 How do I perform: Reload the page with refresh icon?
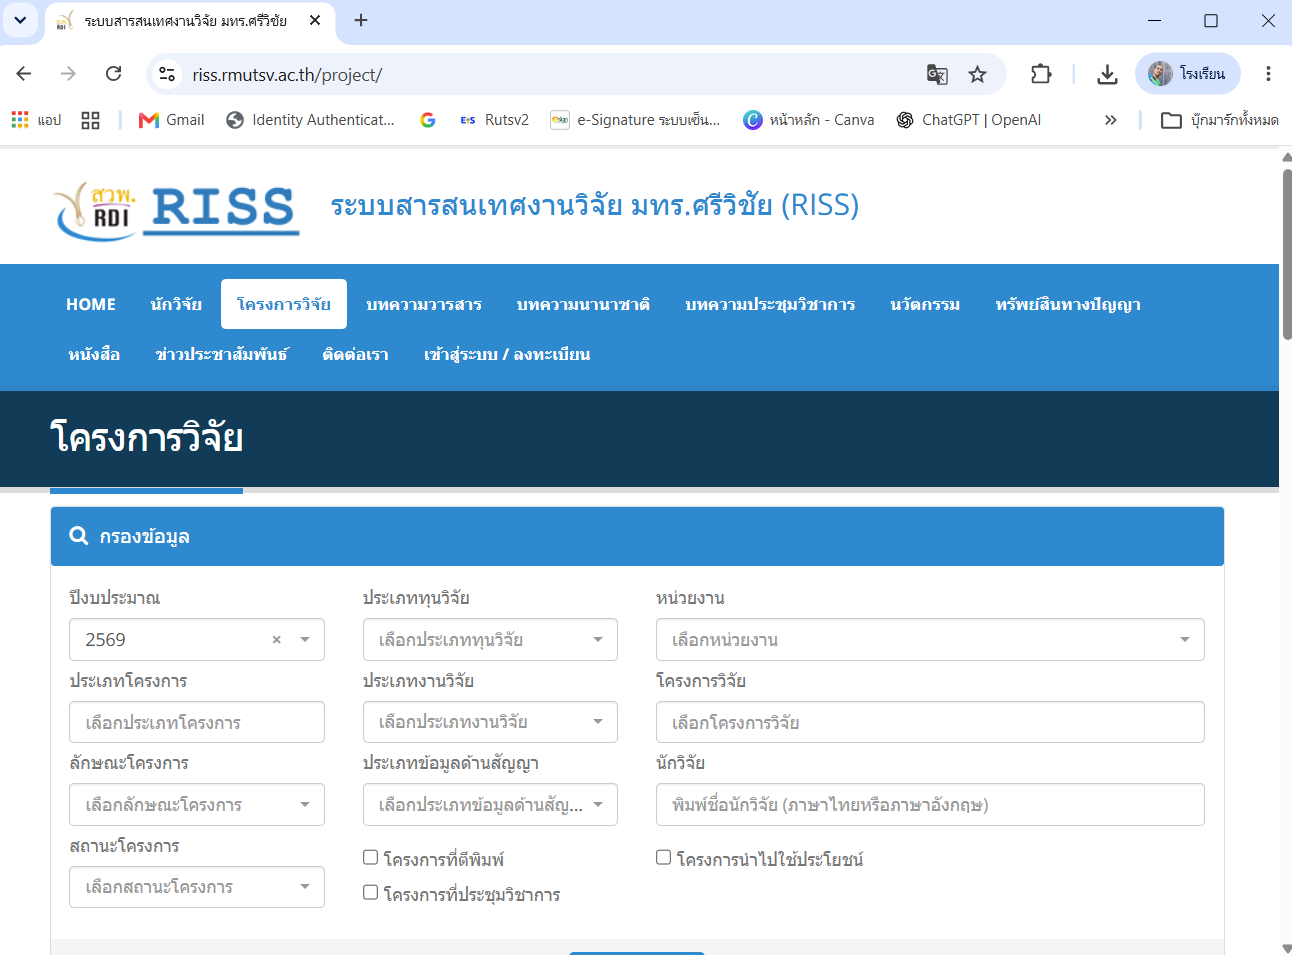pos(113,74)
